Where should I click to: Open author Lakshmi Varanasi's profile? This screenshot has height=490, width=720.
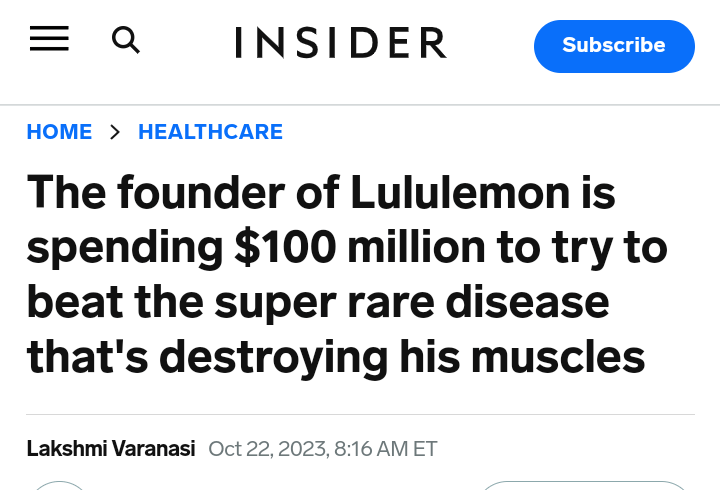(111, 448)
